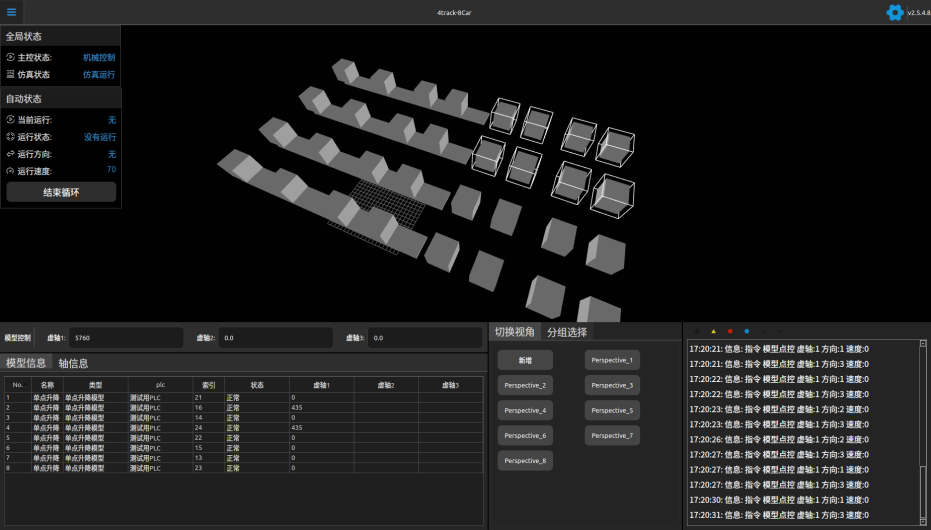Select the Perspective_8 view button
This screenshot has width=931, height=530.
525,461
